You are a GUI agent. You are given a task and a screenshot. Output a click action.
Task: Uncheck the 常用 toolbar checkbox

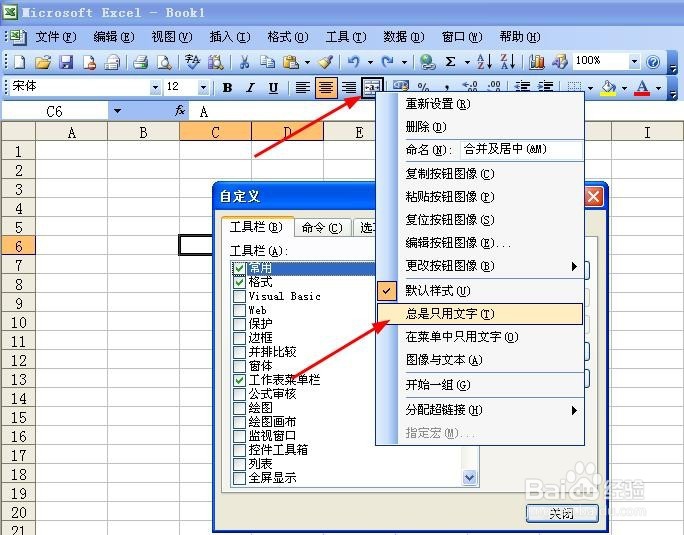click(x=239, y=268)
